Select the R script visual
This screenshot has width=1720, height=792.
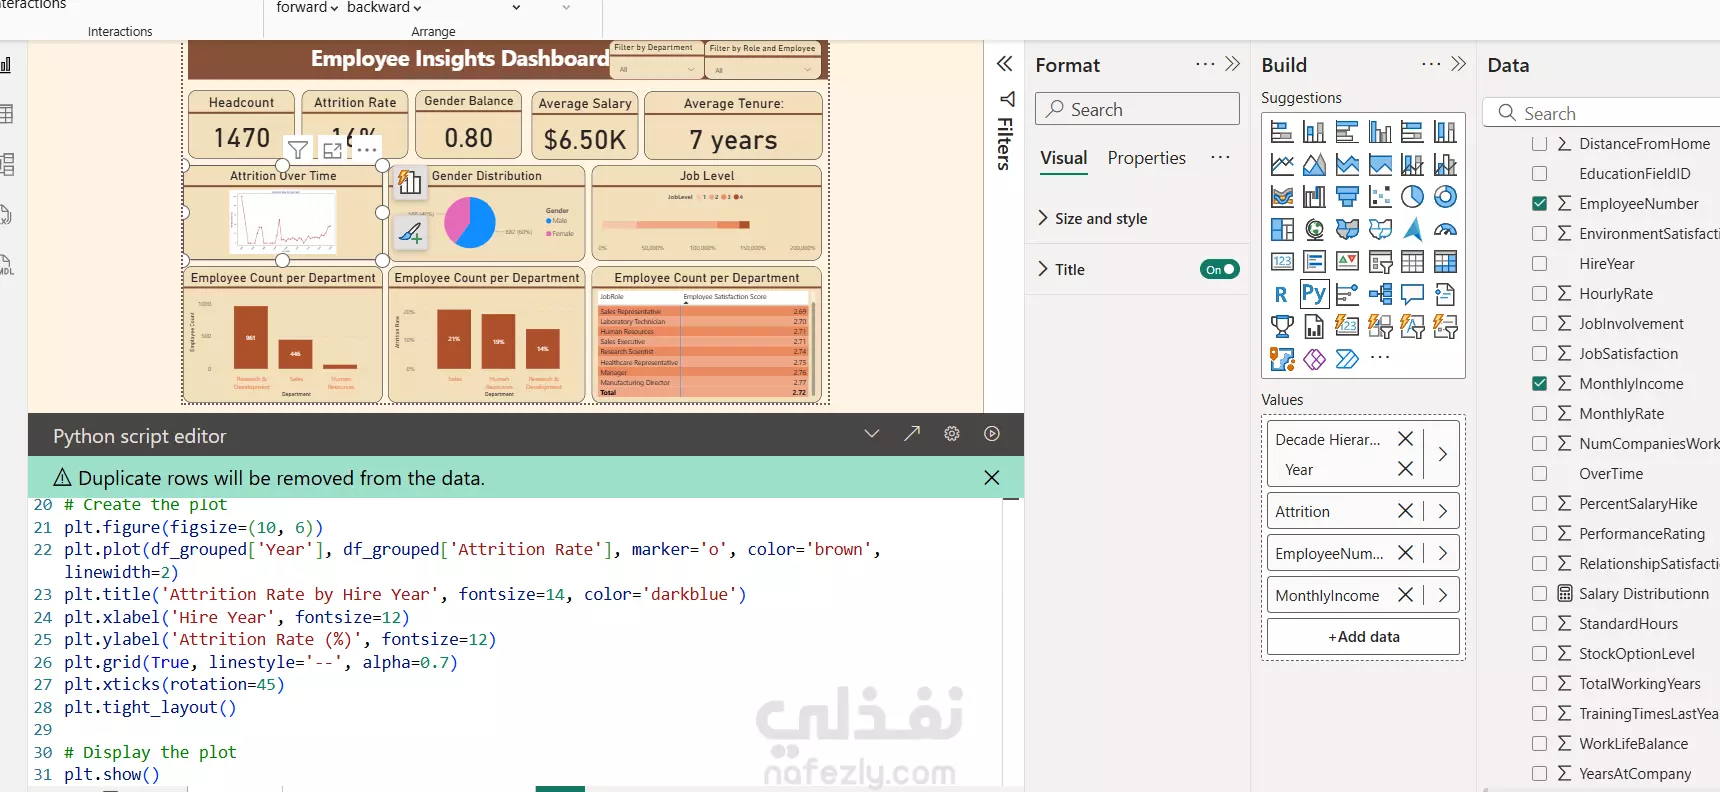tap(1282, 294)
